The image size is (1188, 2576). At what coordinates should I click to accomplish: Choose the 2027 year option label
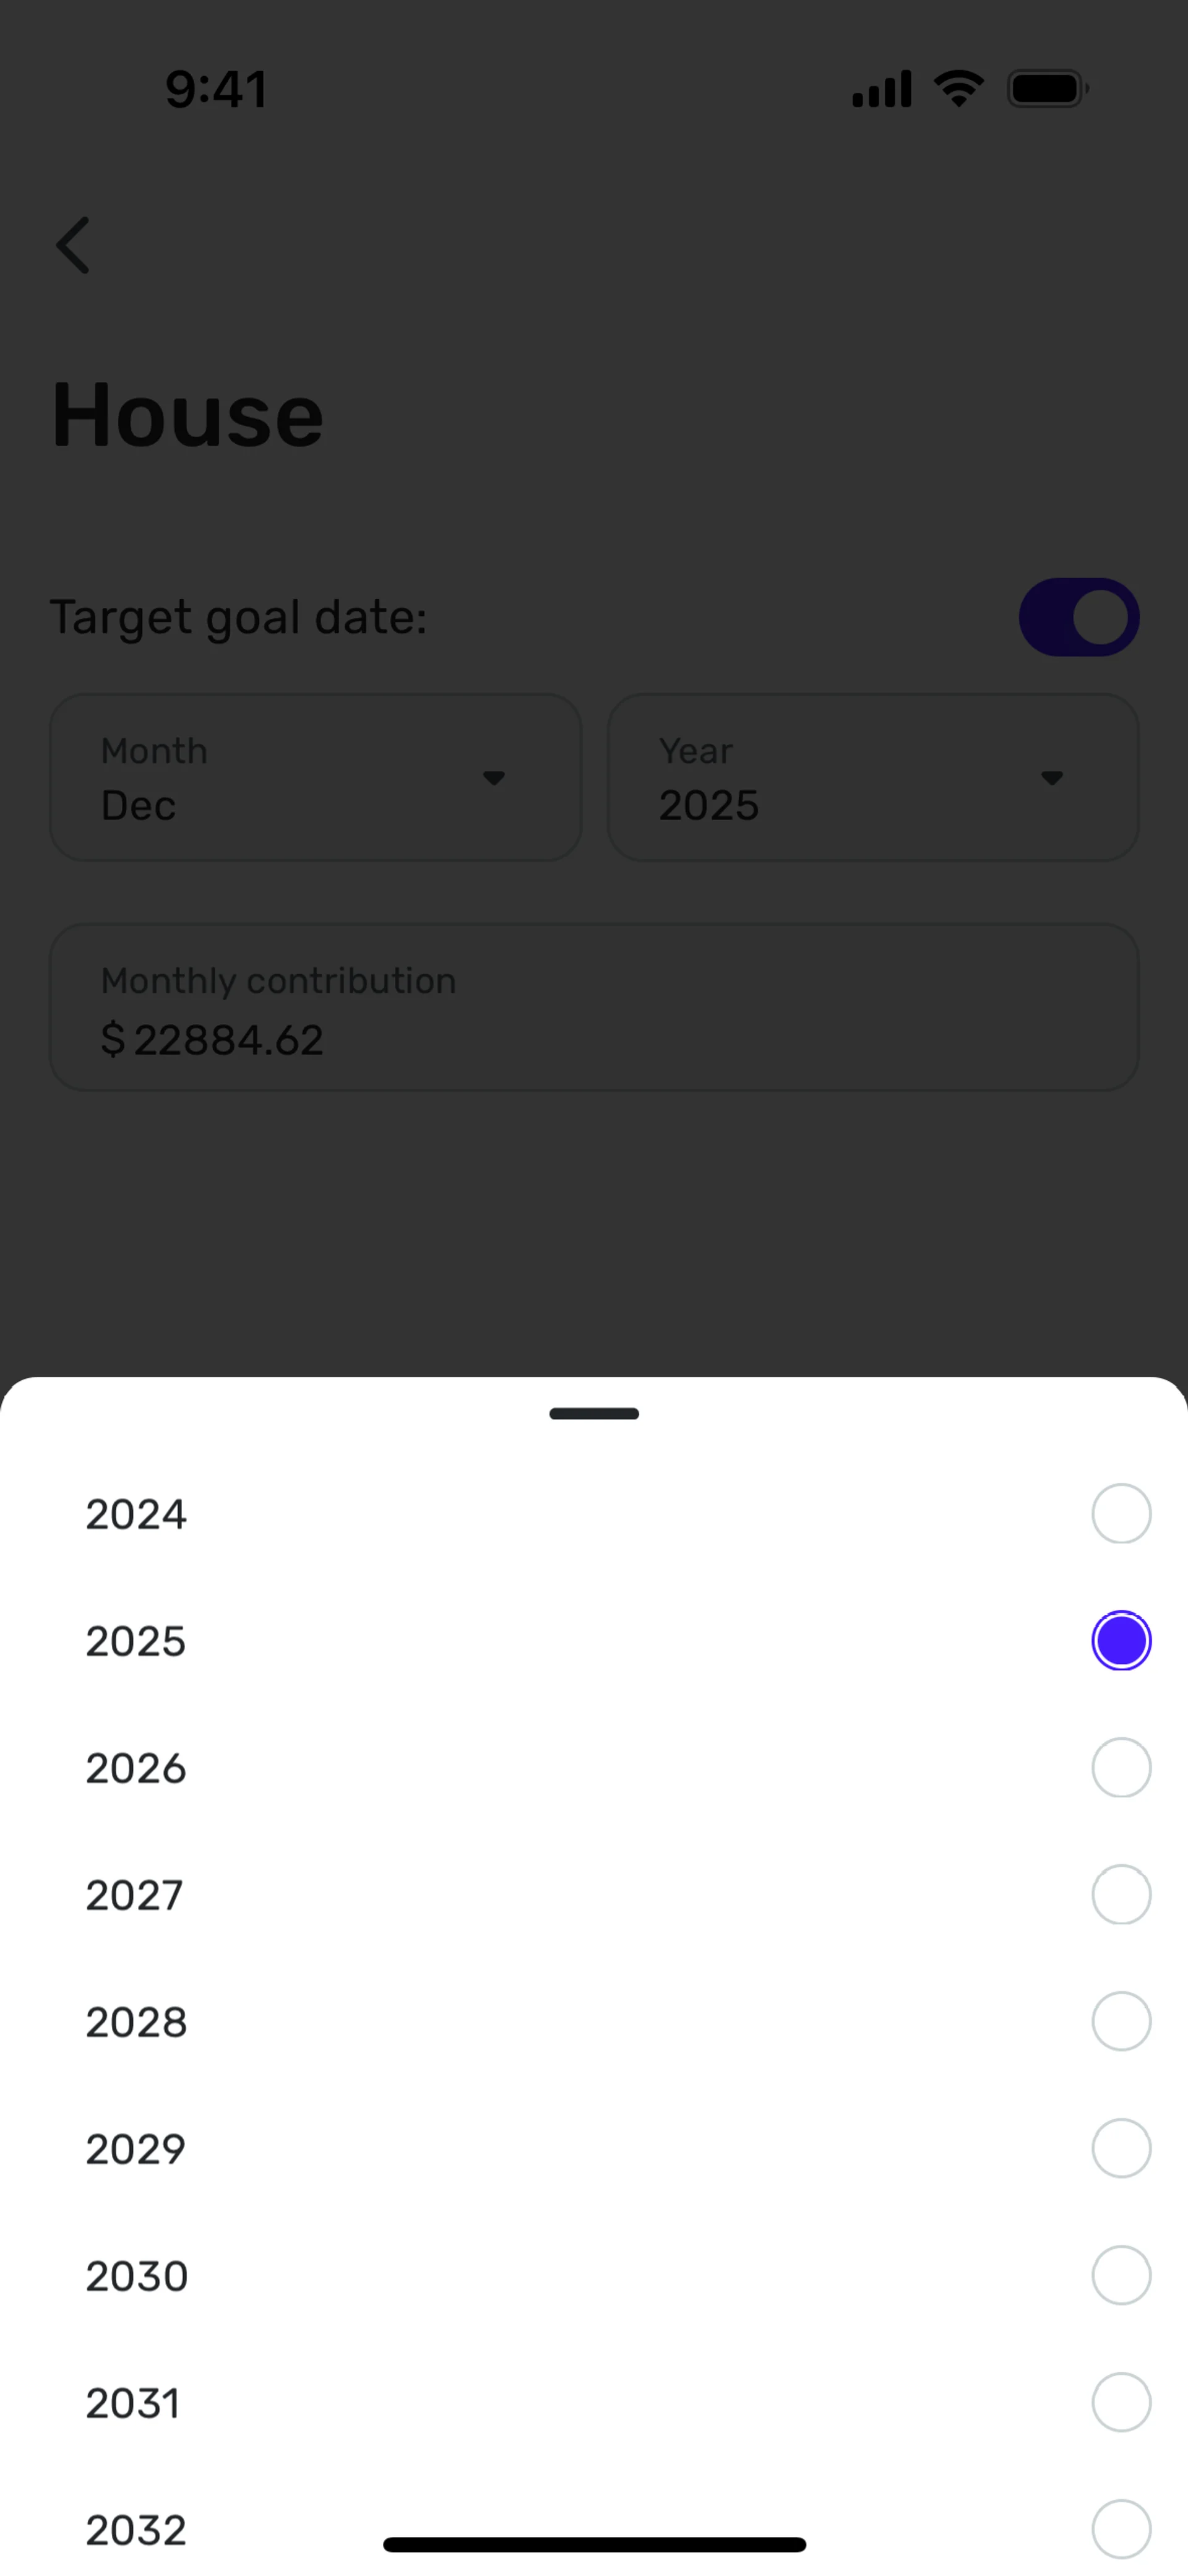click(135, 1895)
